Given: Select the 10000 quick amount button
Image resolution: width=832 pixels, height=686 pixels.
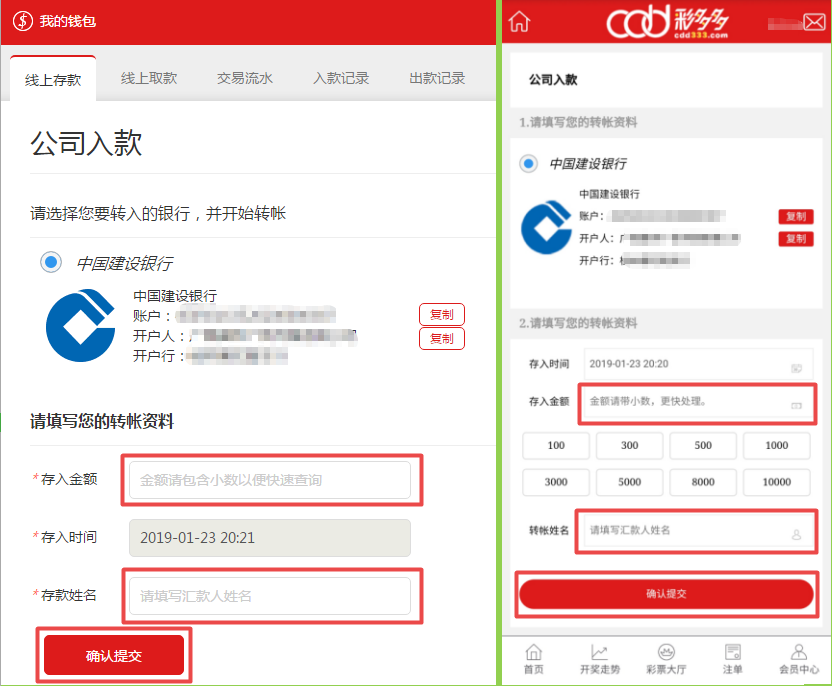Looking at the screenshot, I should pos(777,482).
